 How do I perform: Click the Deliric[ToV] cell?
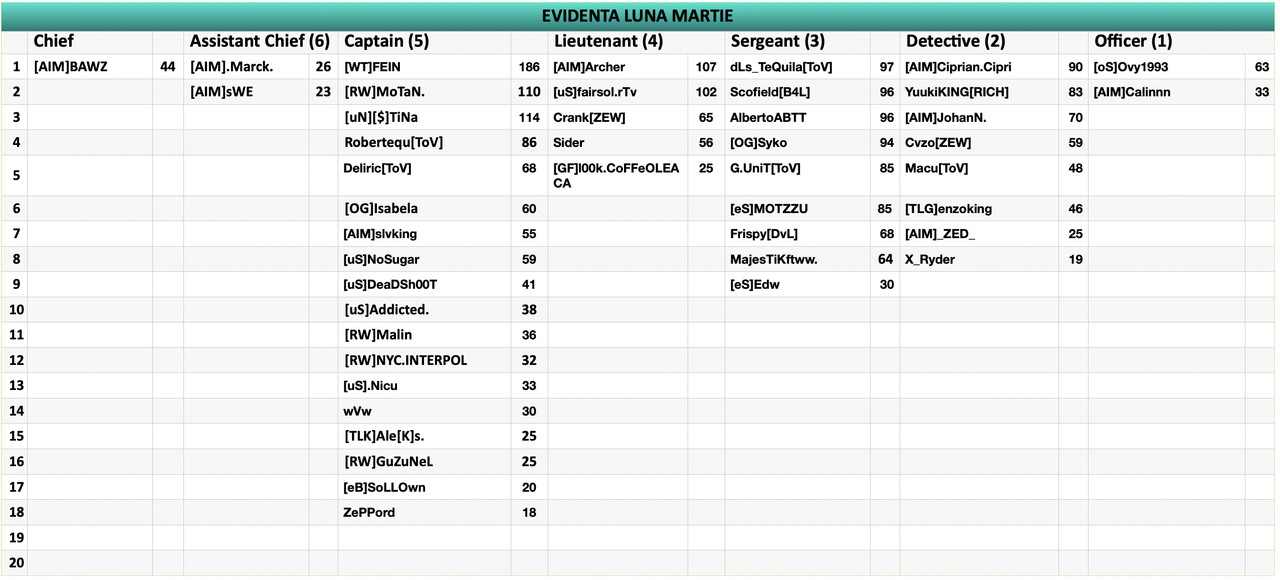(x=424, y=175)
